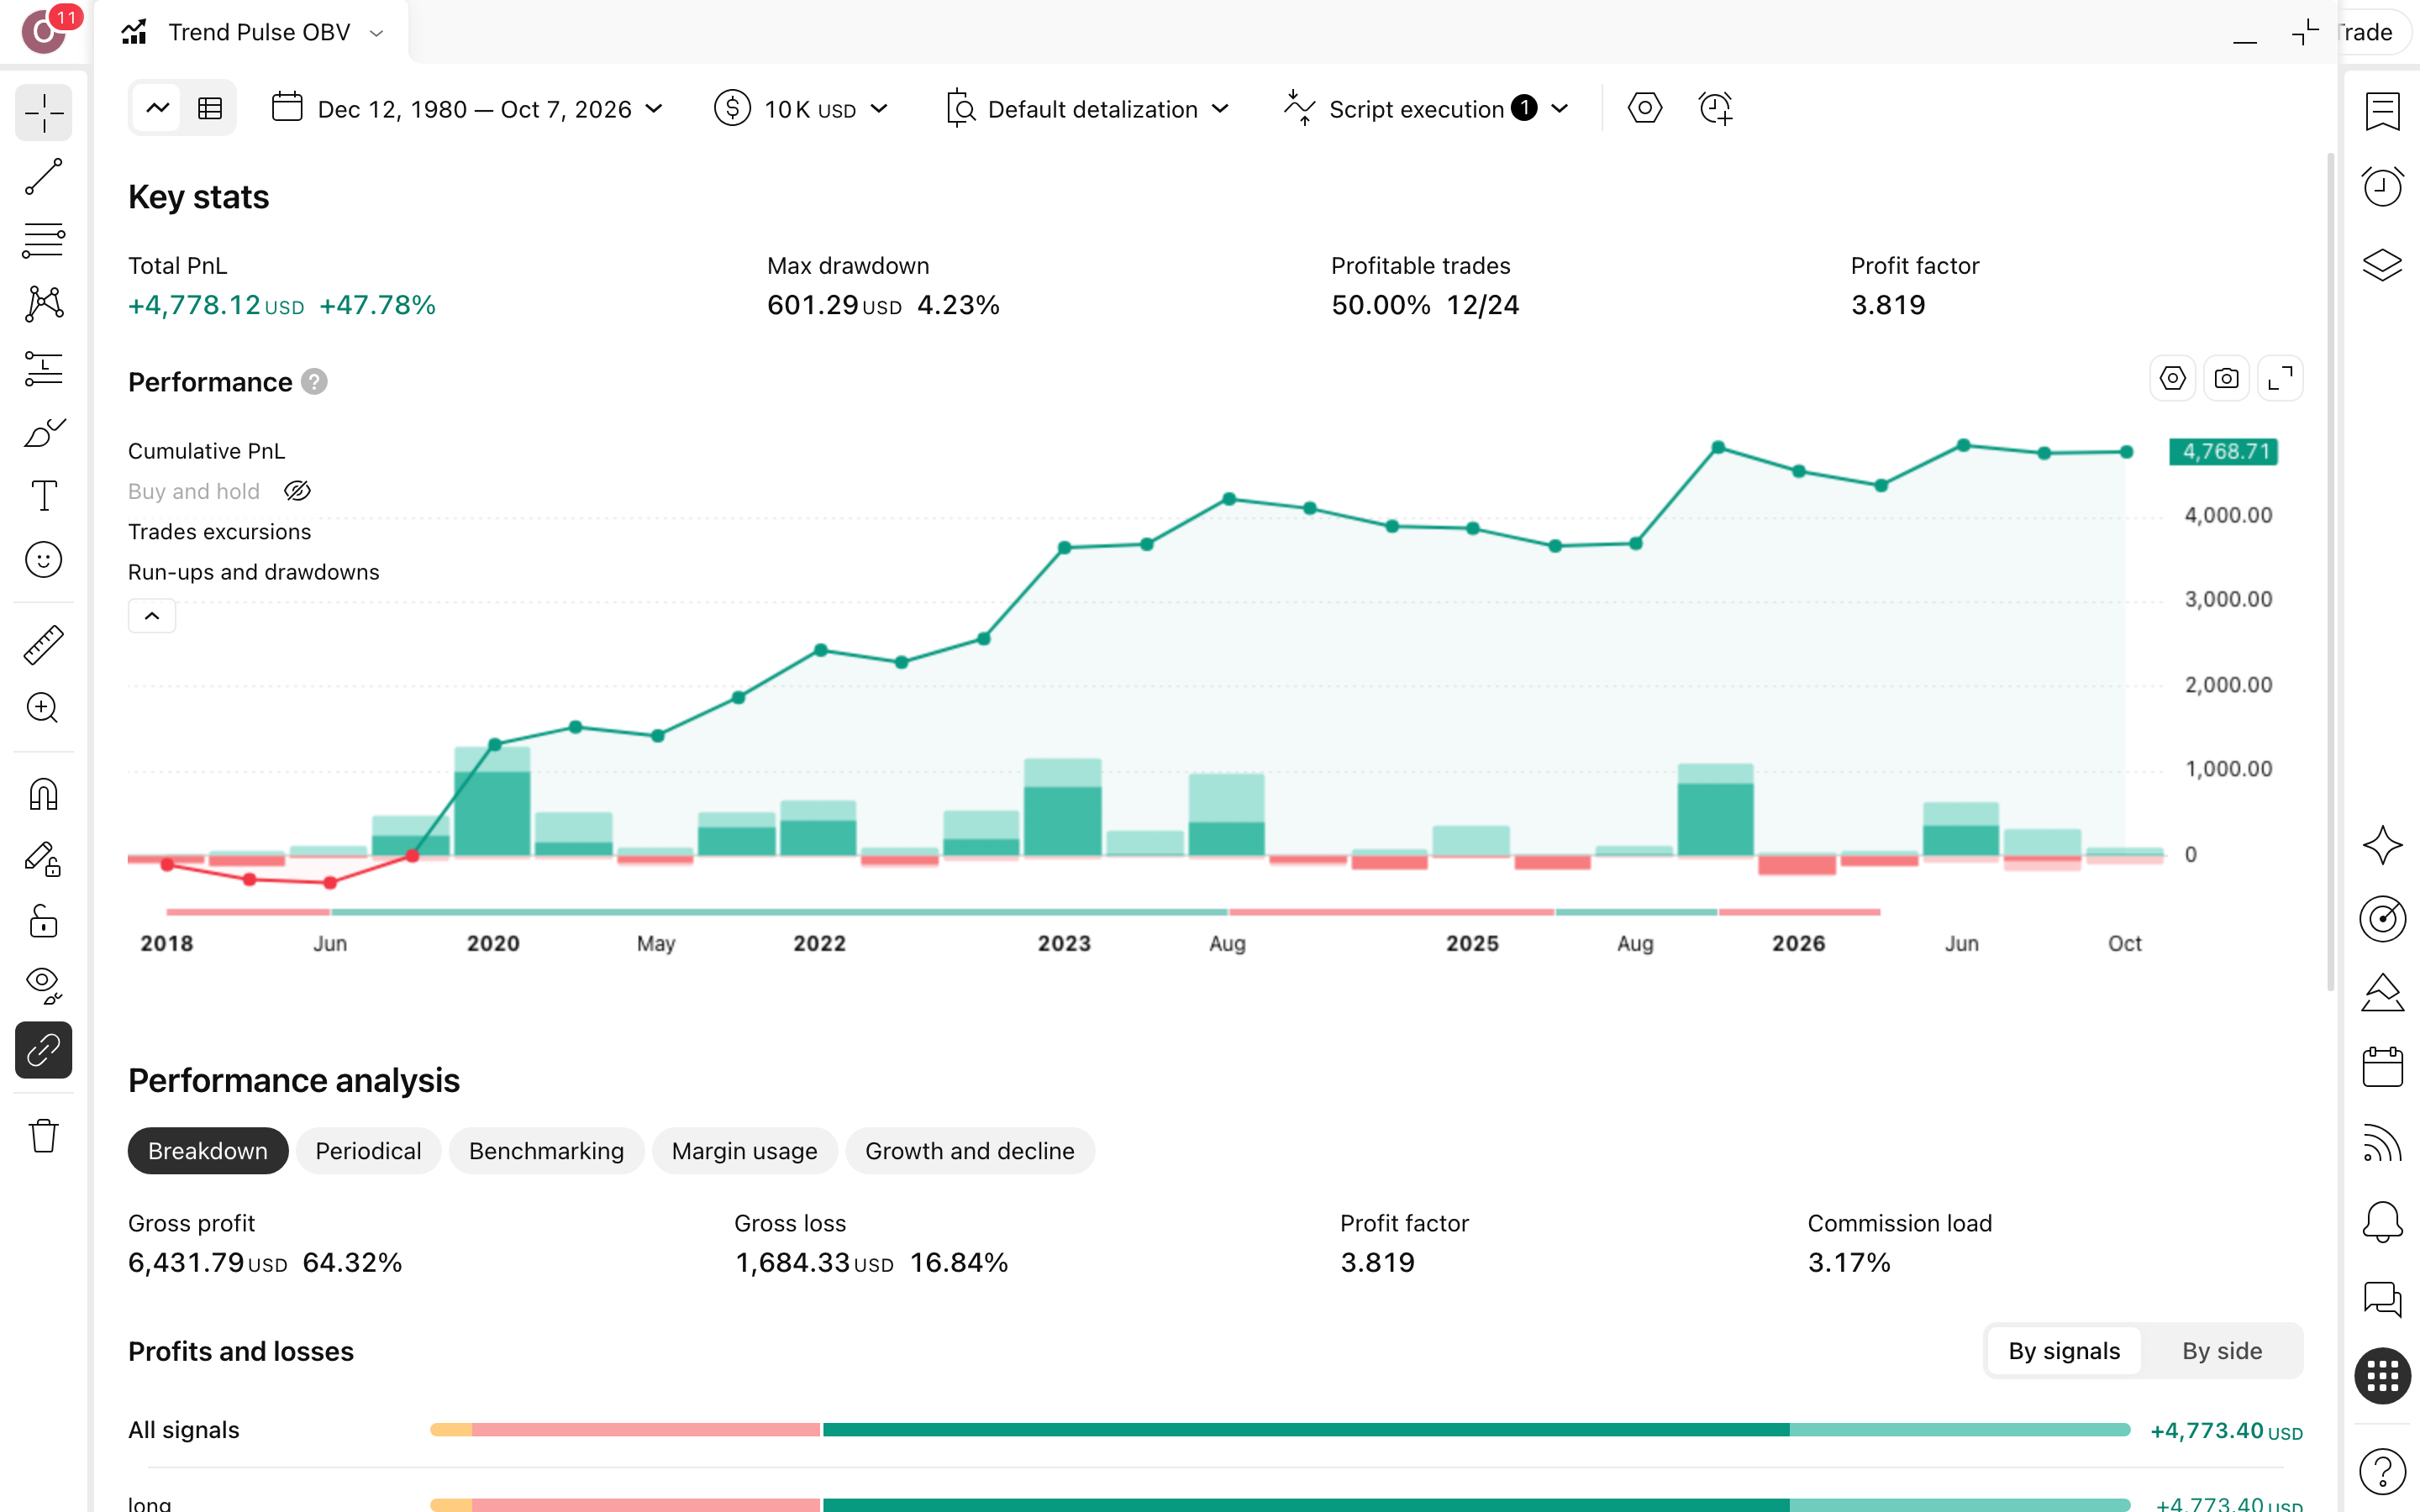Open strategy settings hexagon icon in toolbar
The width and height of the screenshot is (2420, 1512).
coord(1644,108)
